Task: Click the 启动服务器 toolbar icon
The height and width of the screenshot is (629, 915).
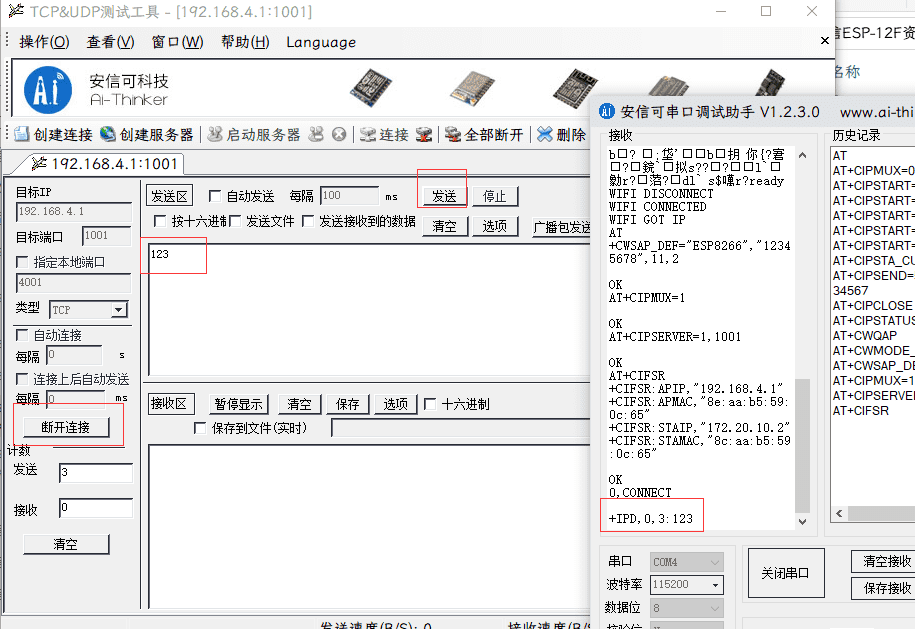Action: (213, 134)
